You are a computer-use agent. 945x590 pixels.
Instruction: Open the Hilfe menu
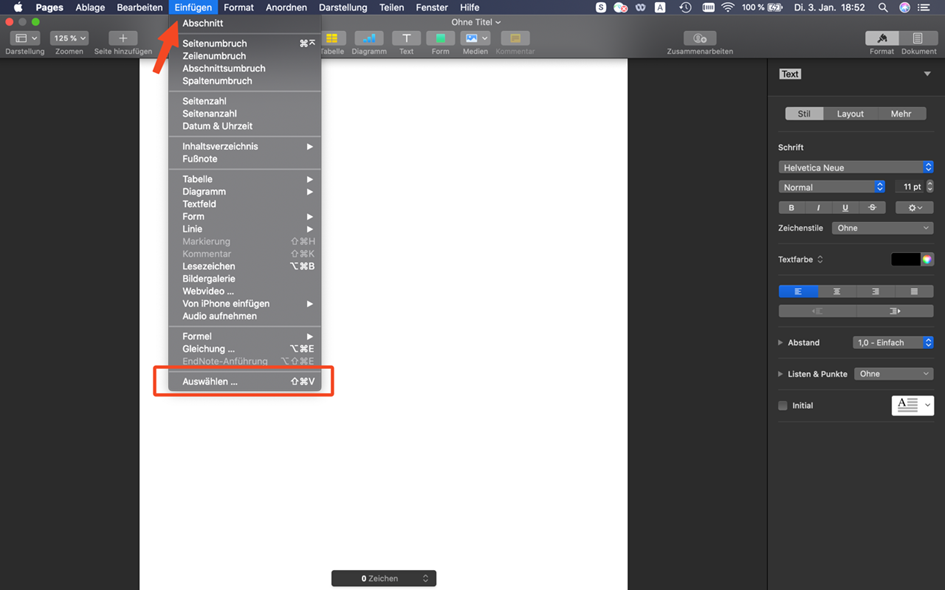point(469,7)
